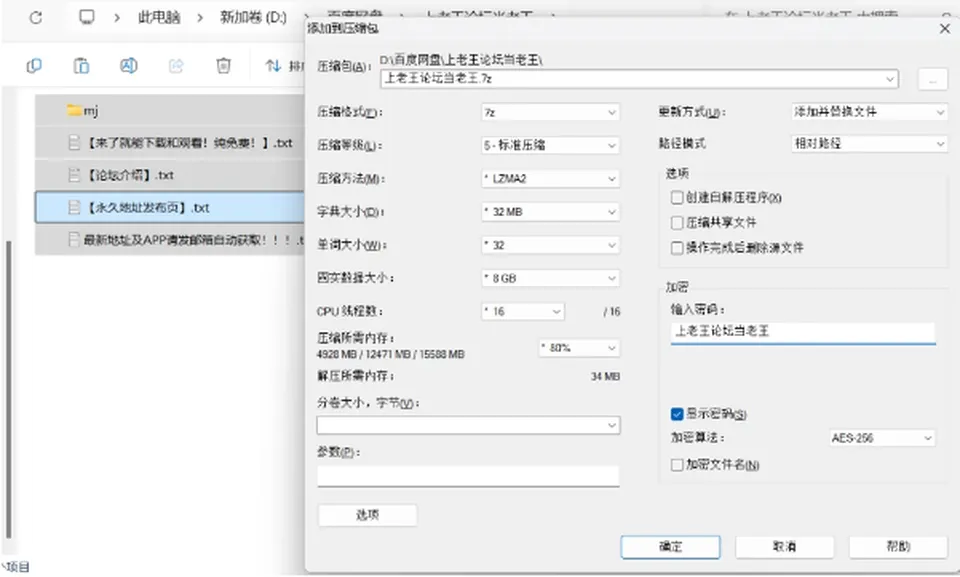Click the sort arrows icon in Explorer toolbar
The height and width of the screenshot is (577, 960).
point(273,66)
